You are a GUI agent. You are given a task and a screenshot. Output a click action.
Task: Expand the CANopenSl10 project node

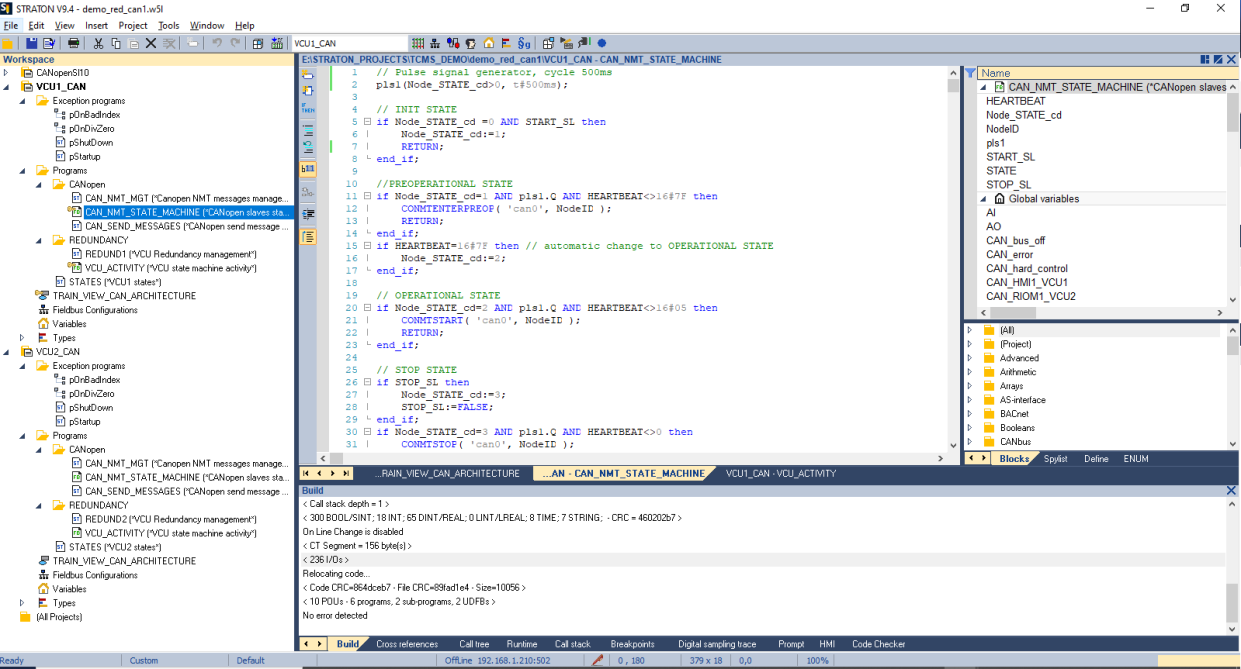tap(8, 73)
